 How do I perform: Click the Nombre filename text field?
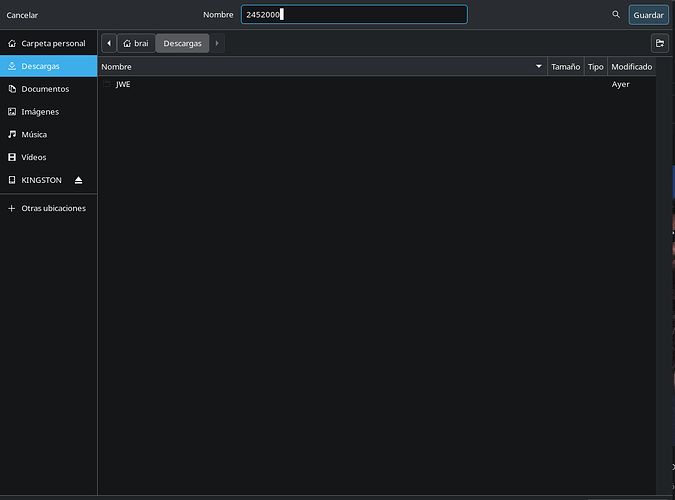353,15
